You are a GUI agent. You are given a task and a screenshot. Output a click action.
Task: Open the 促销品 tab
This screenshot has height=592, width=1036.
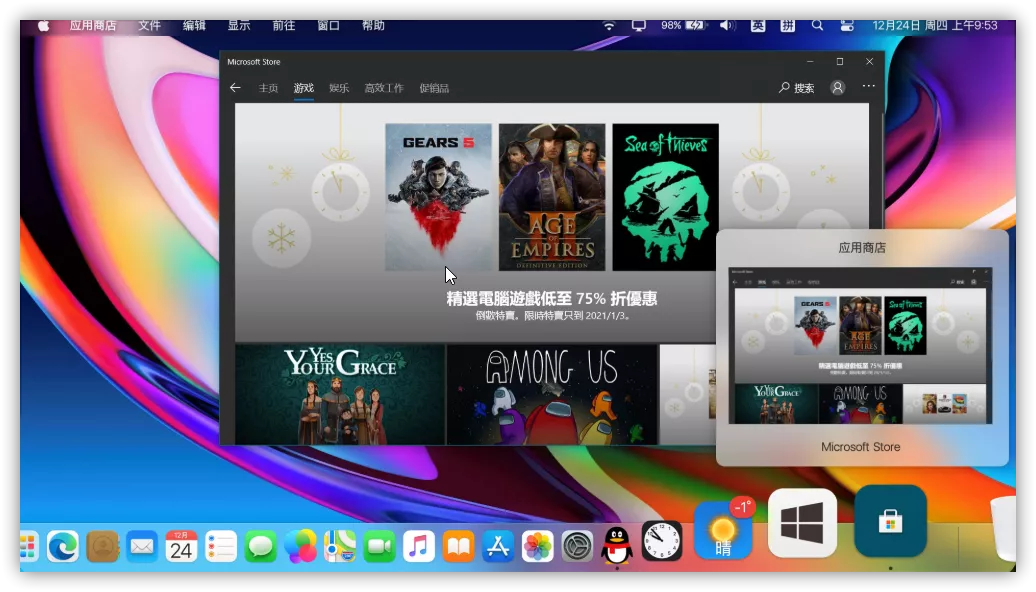(434, 88)
